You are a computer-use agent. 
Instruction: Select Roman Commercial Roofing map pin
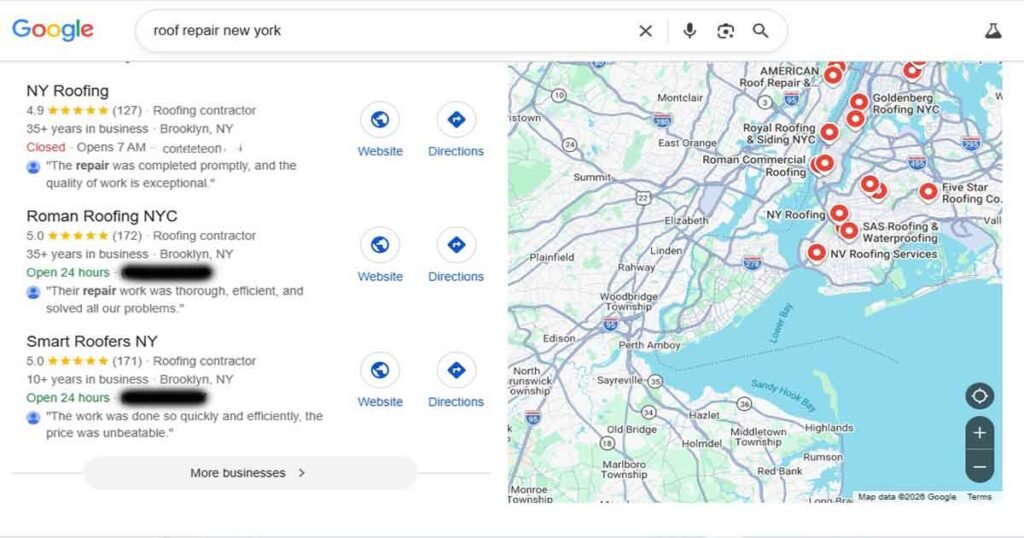(x=825, y=163)
